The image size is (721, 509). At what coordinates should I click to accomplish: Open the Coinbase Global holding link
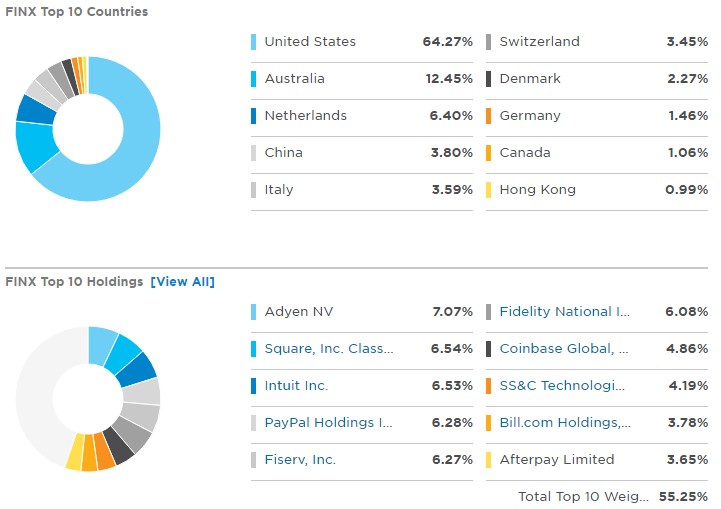coord(564,349)
